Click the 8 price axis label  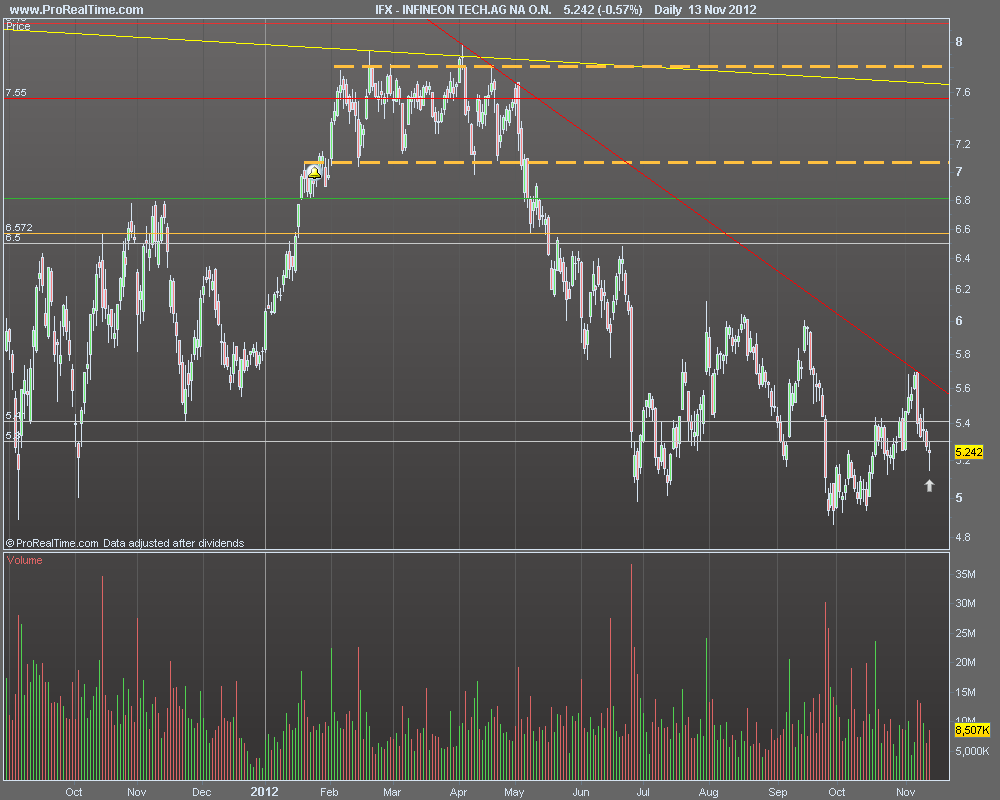coord(959,42)
